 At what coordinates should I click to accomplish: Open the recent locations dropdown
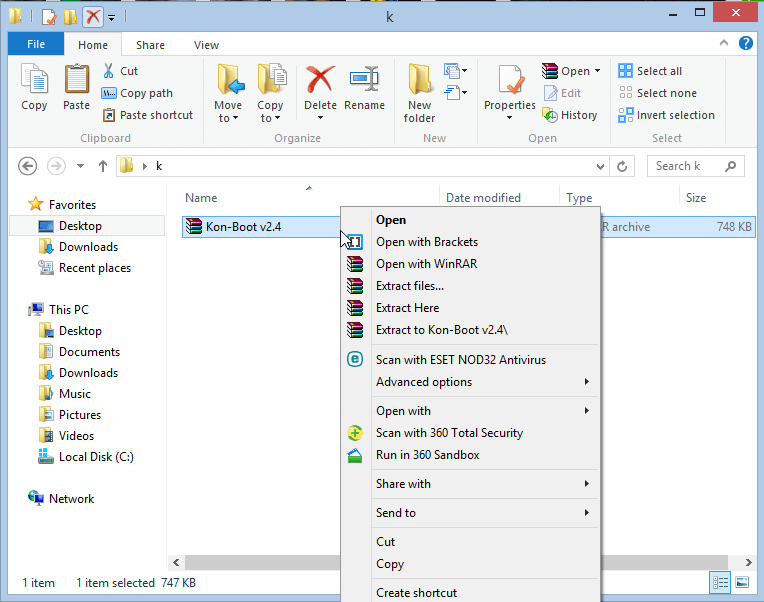coord(80,166)
